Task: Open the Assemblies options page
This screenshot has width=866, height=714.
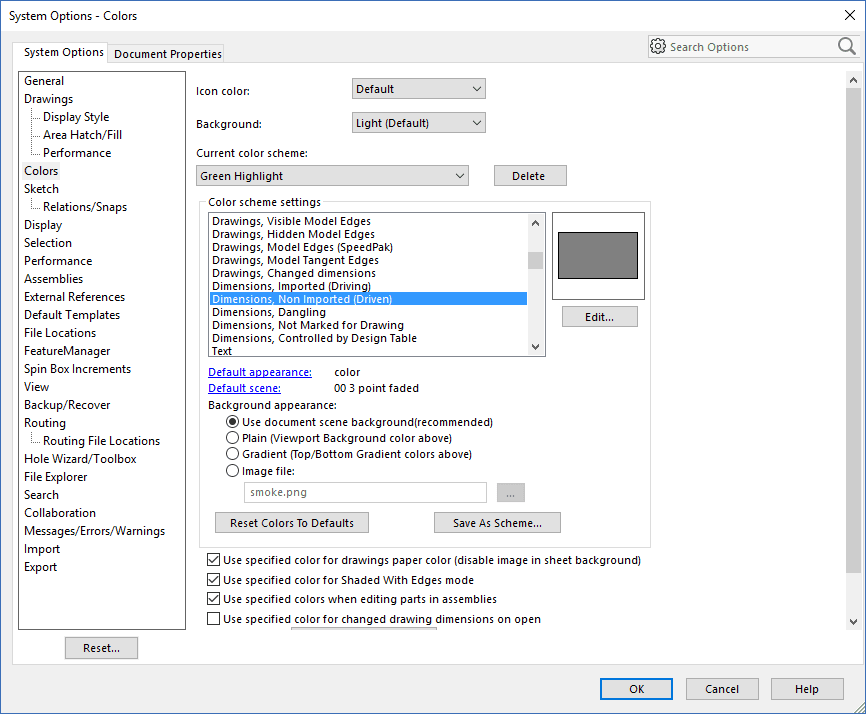Action: [54, 279]
